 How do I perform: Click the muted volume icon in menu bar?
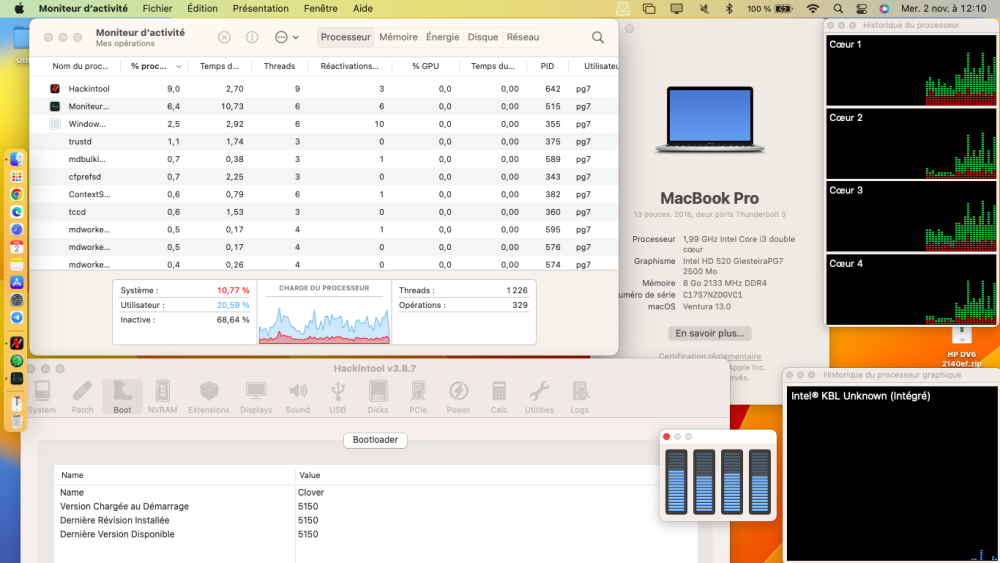[x=704, y=8]
